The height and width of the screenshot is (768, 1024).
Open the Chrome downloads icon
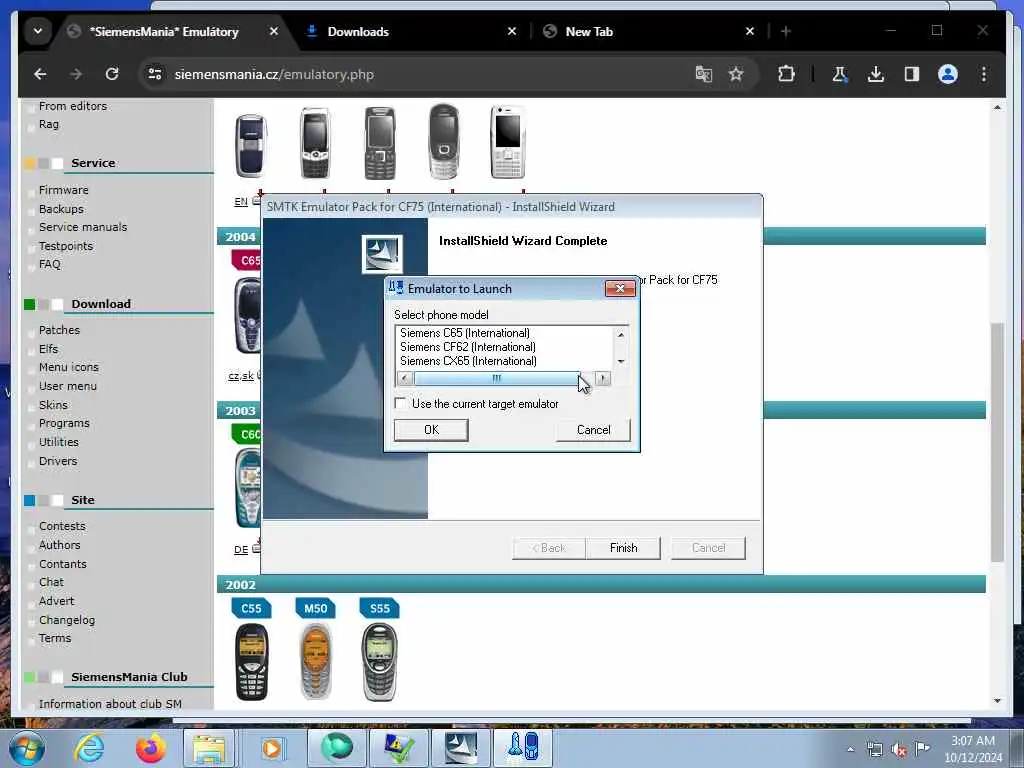[x=876, y=74]
